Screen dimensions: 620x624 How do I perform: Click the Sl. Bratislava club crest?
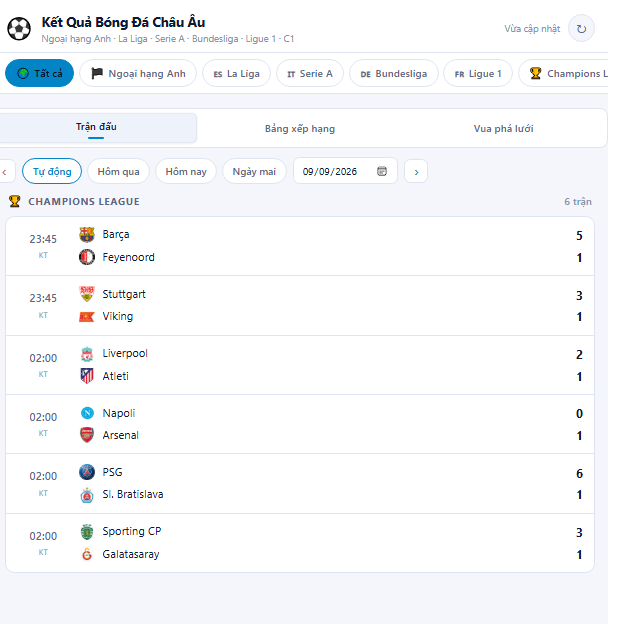[87, 495]
